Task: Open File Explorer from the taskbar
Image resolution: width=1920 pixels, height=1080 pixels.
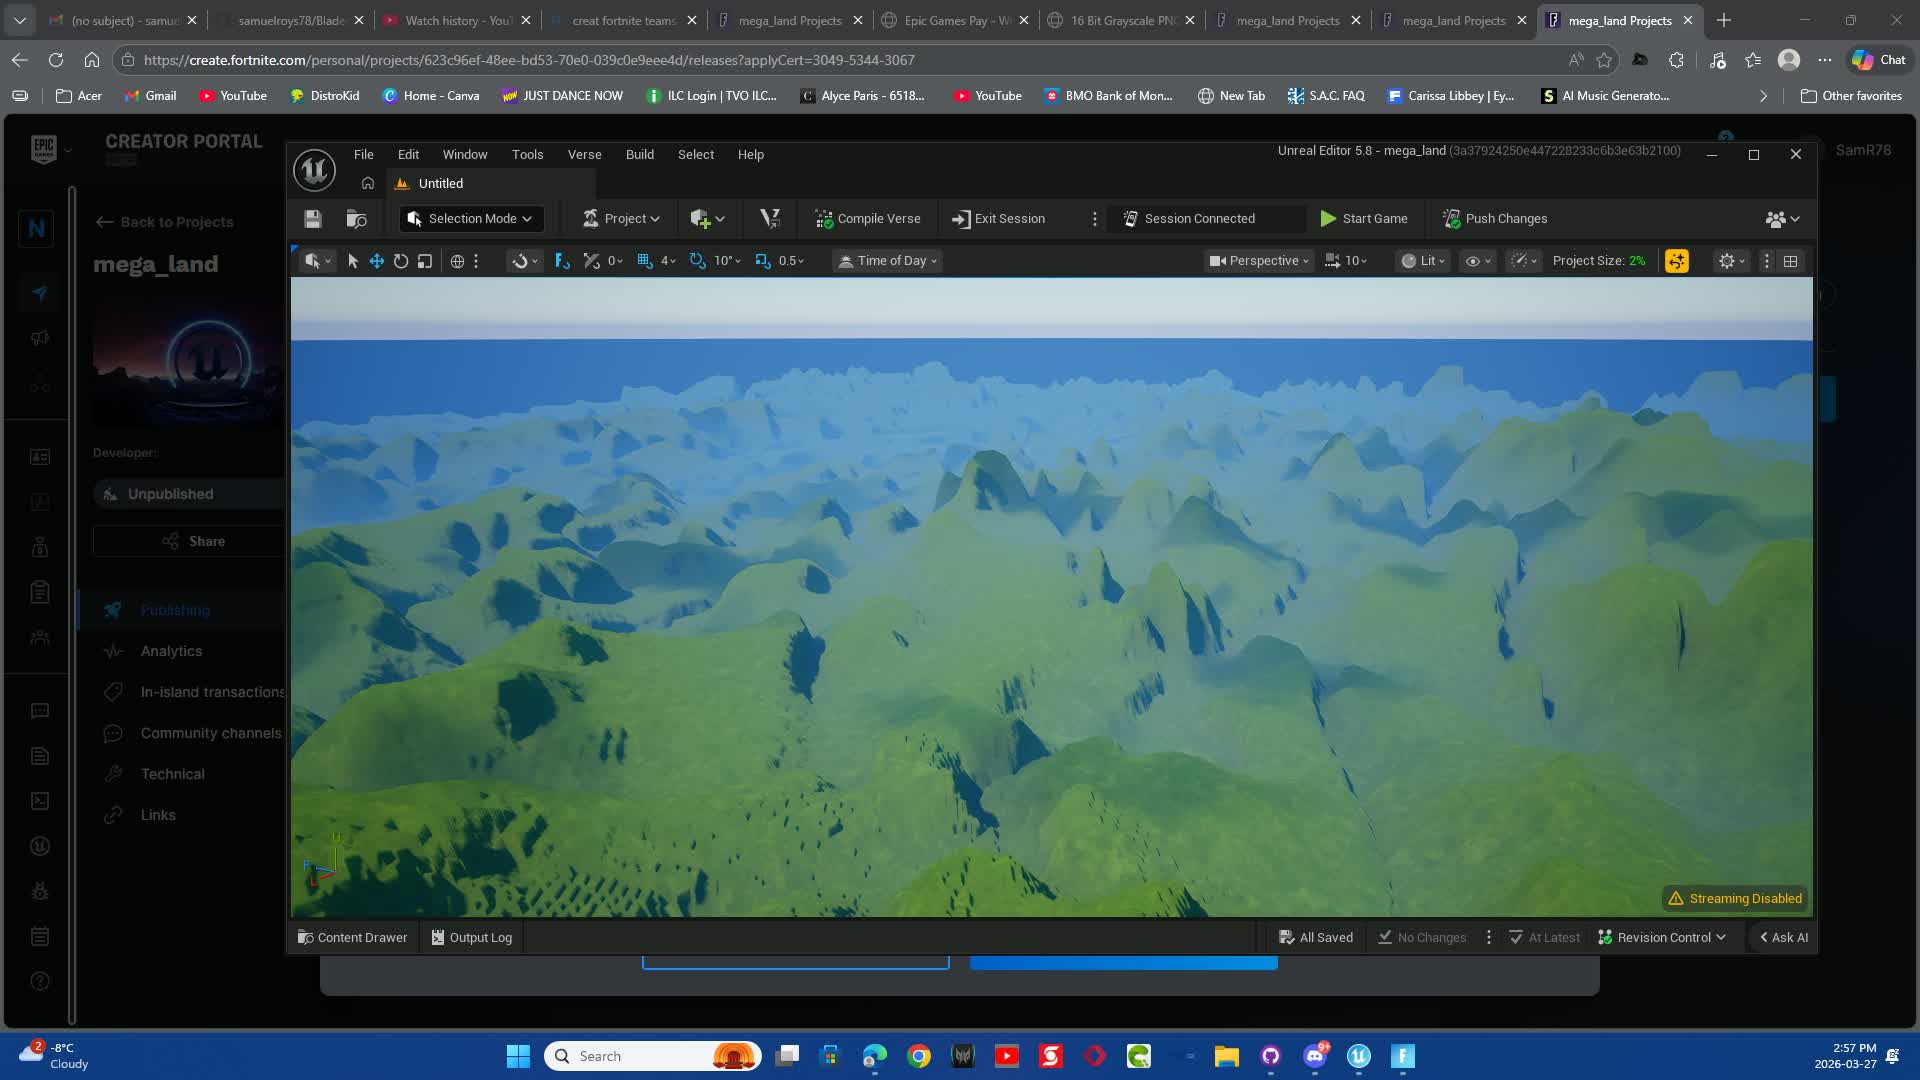Action: (x=1227, y=1056)
